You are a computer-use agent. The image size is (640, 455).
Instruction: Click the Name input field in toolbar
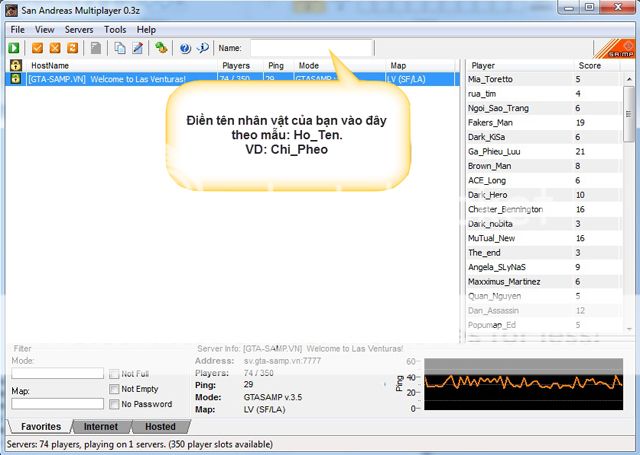pos(310,47)
